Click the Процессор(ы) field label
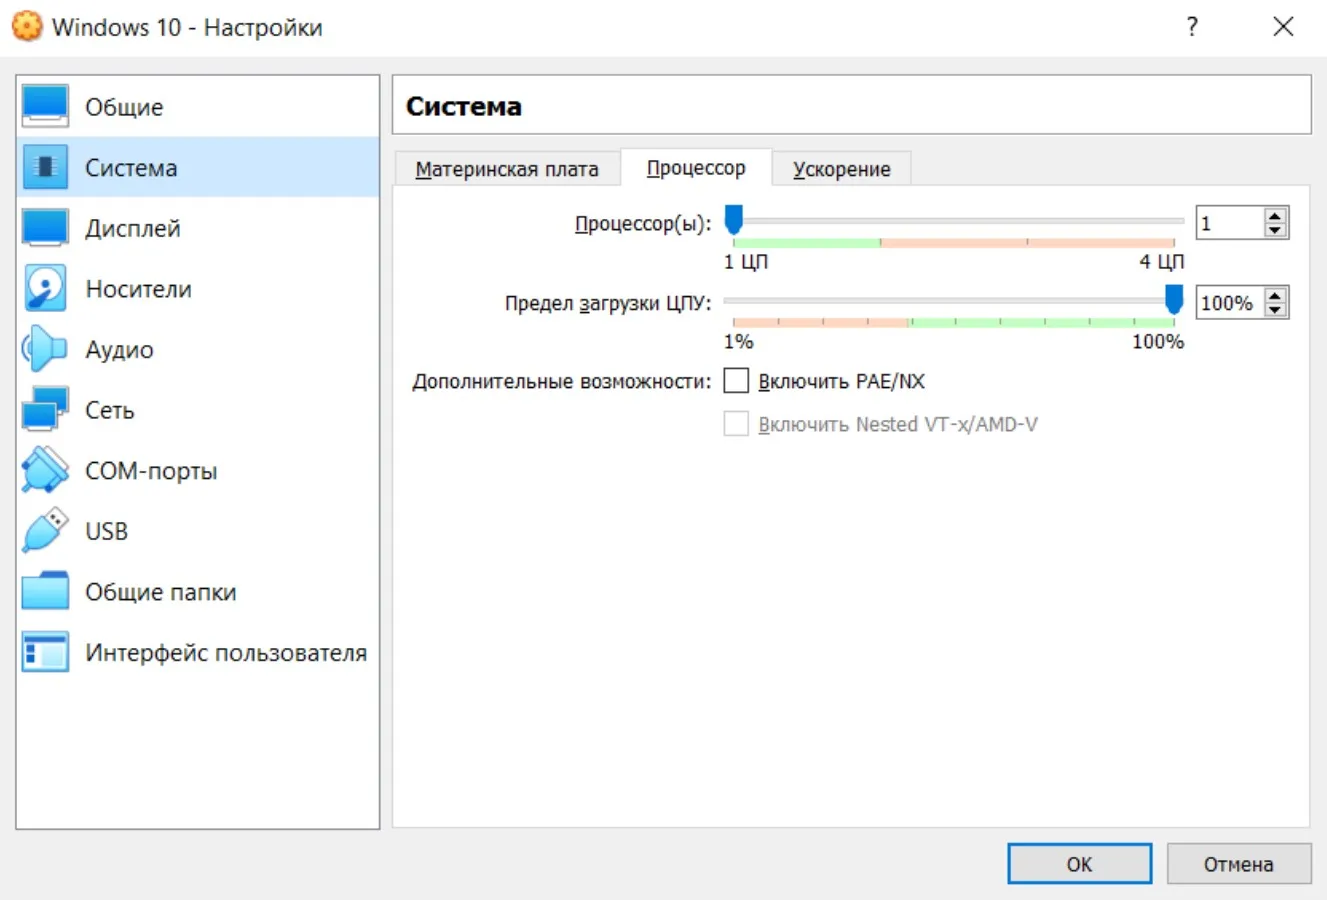This screenshot has height=900, width=1327. click(643, 224)
